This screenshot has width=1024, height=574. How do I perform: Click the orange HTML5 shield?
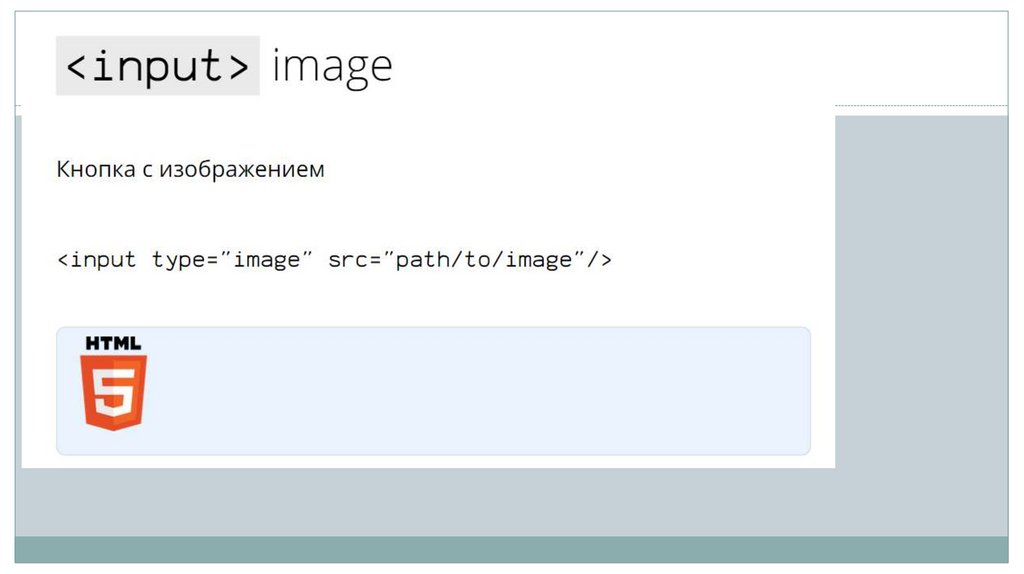[113, 393]
